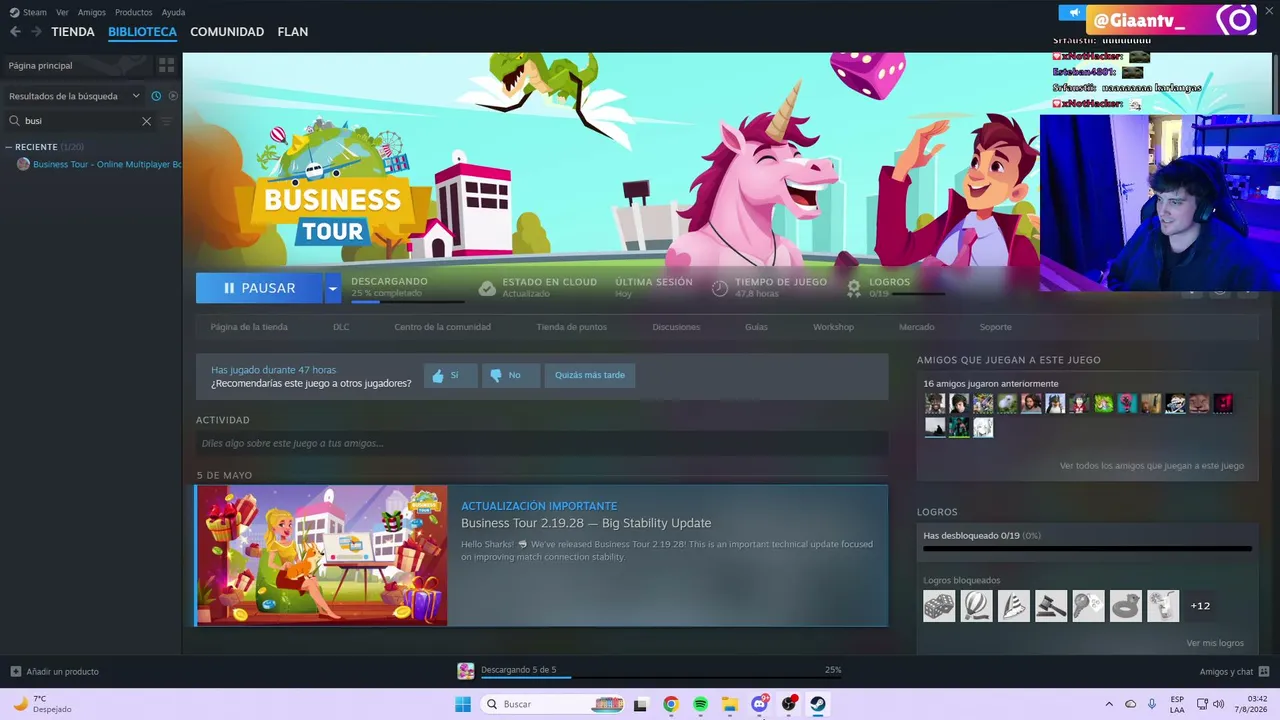This screenshot has width=1280, height=720.
Task: Open Ver mis logros link
Action: (1215, 643)
